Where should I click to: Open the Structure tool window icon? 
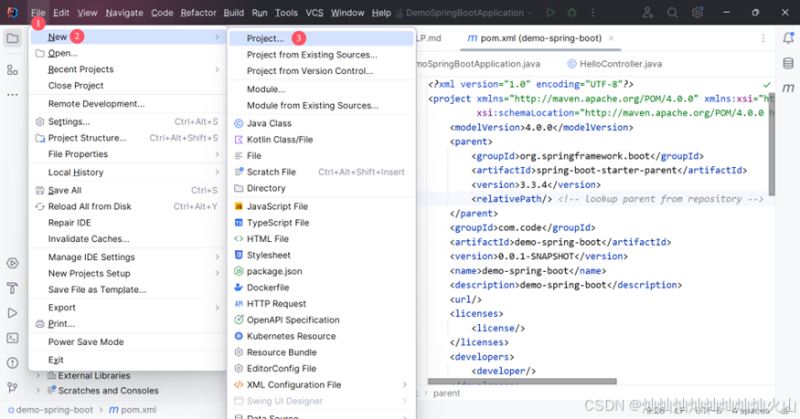click(12, 70)
